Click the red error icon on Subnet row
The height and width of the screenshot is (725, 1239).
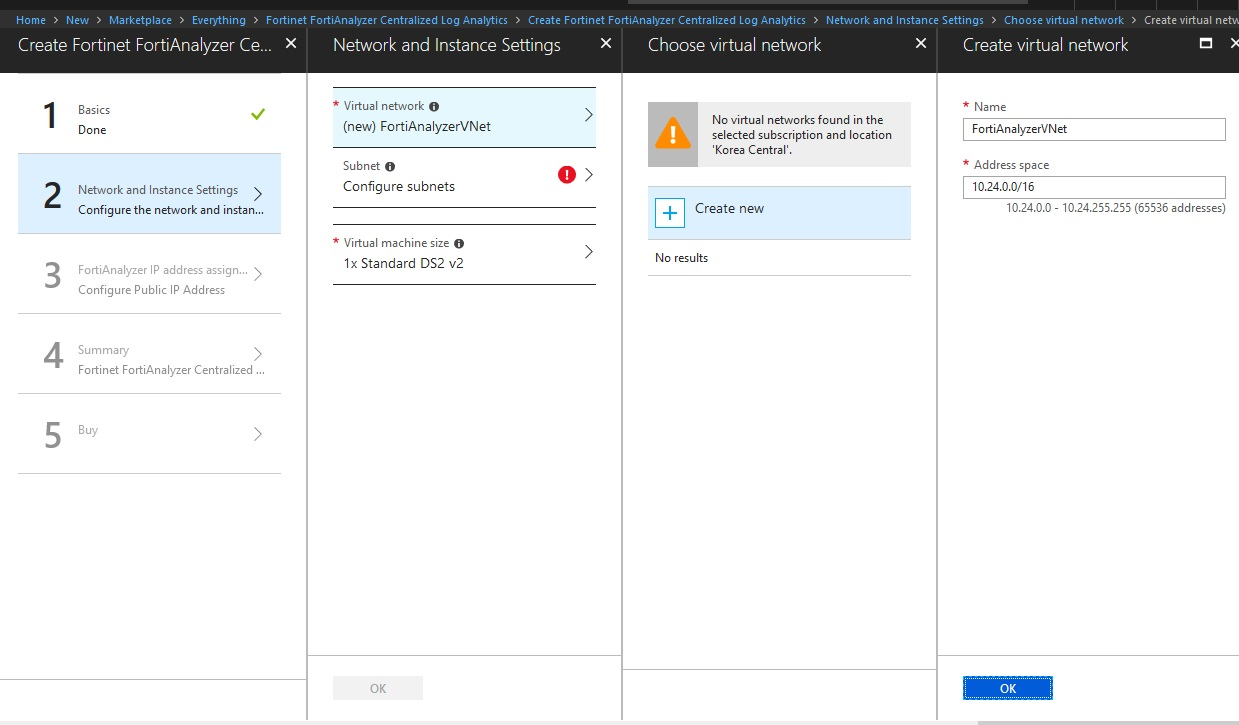point(567,175)
